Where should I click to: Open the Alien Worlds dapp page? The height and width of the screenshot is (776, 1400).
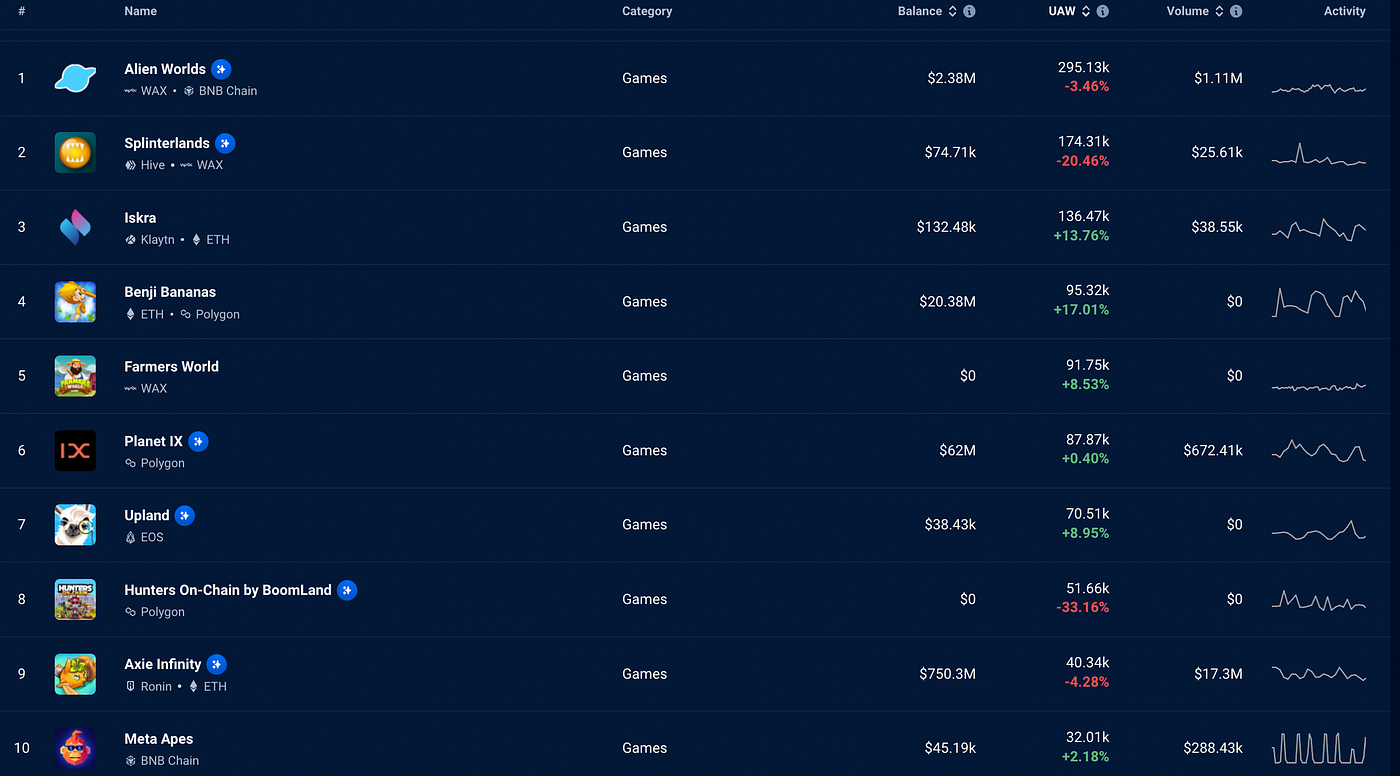point(165,69)
